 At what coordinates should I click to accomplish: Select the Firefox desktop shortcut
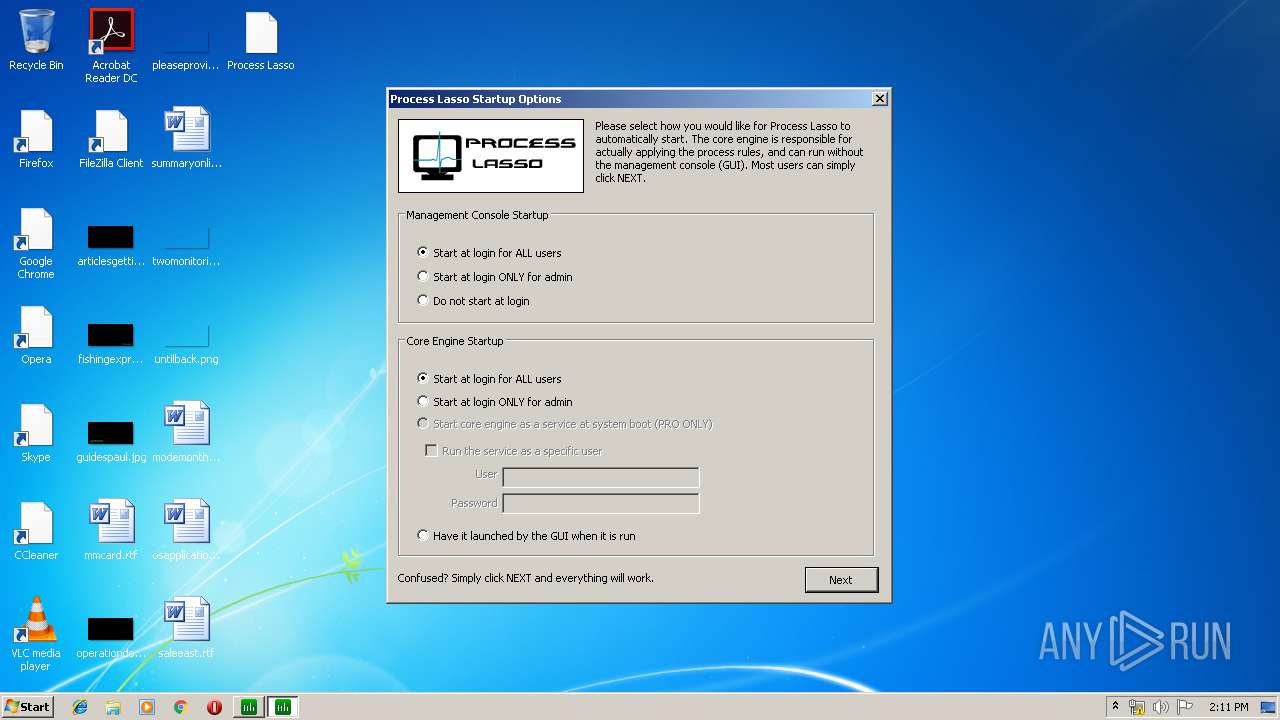click(36, 138)
